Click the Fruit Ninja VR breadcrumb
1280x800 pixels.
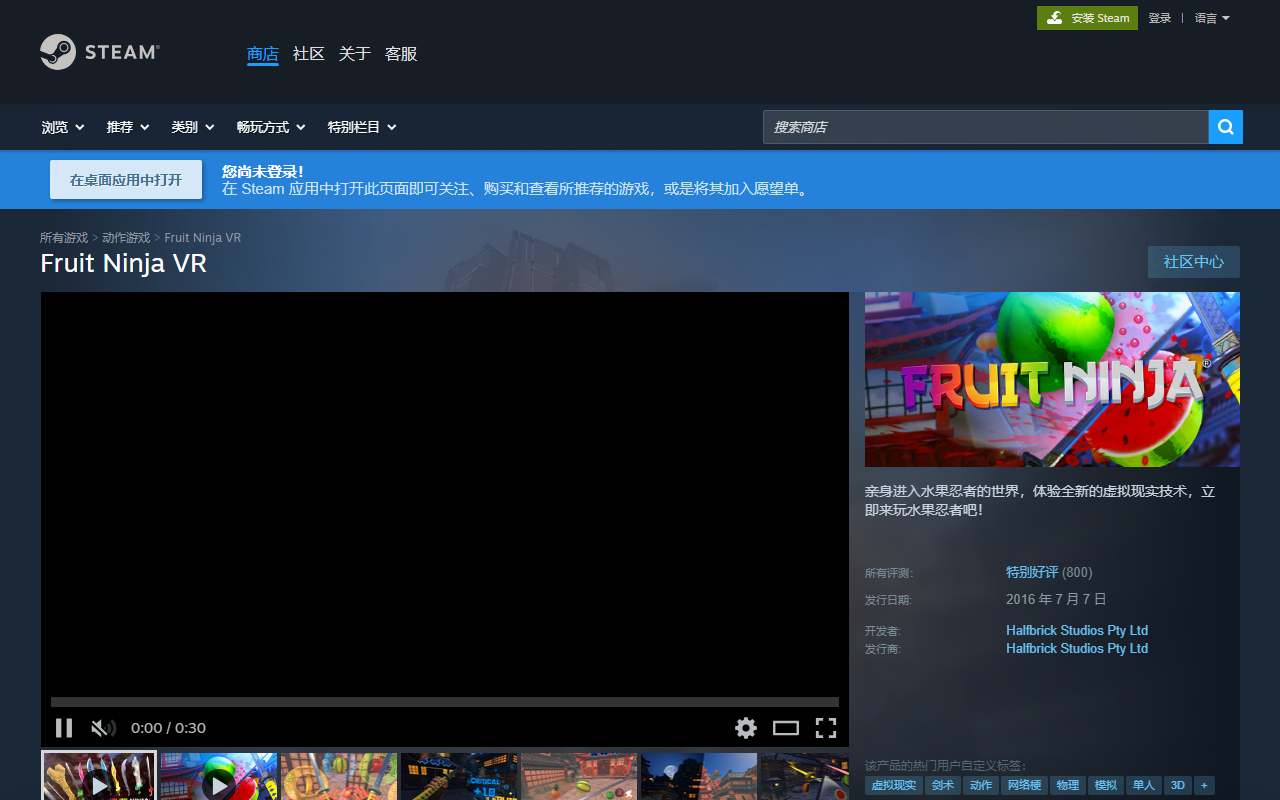[203, 238]
